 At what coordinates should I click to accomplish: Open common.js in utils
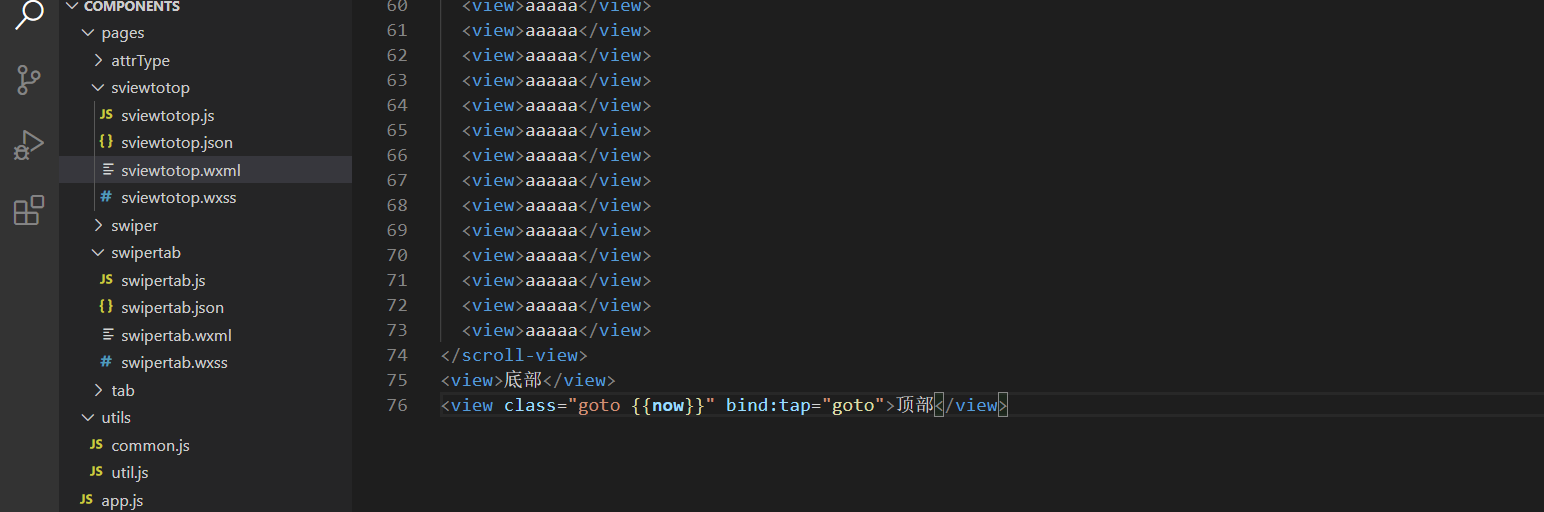coord(150,445)
